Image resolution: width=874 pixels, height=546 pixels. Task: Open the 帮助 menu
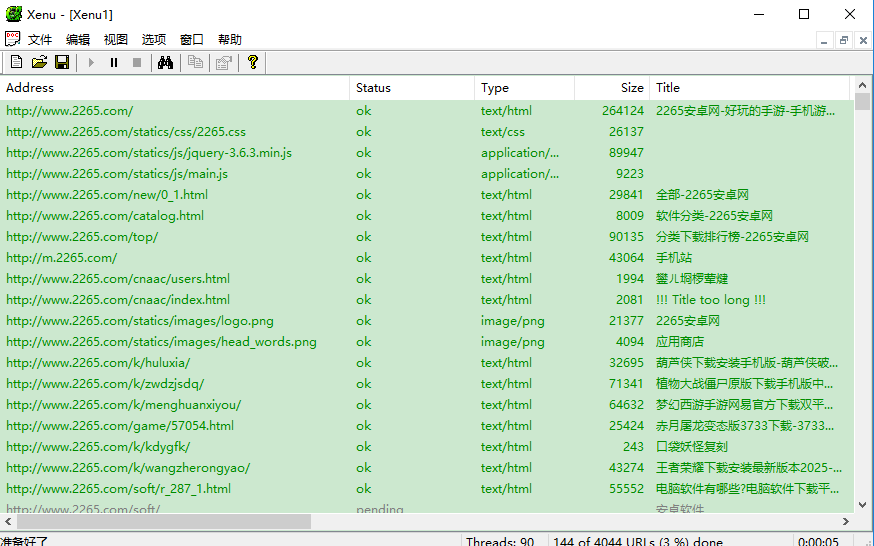point(230,40)
